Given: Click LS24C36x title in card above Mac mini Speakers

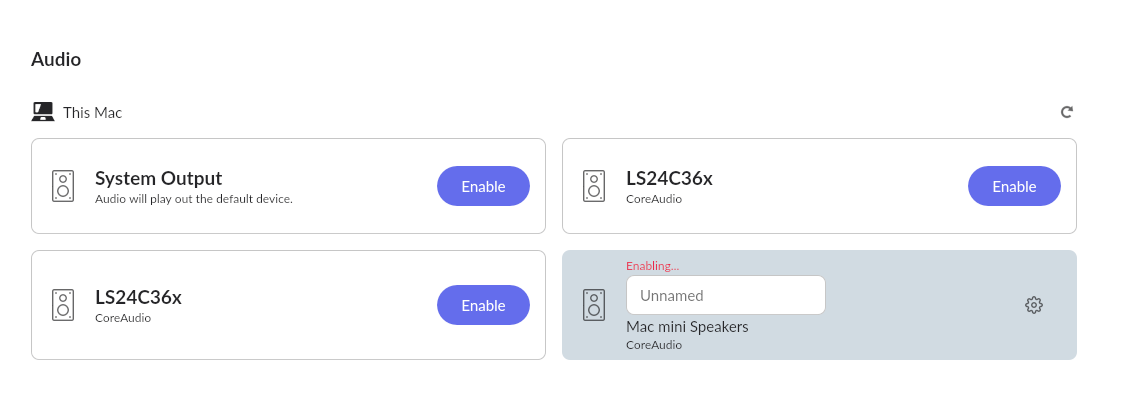Looking at the screenshot, I should (x=669, y=178).
